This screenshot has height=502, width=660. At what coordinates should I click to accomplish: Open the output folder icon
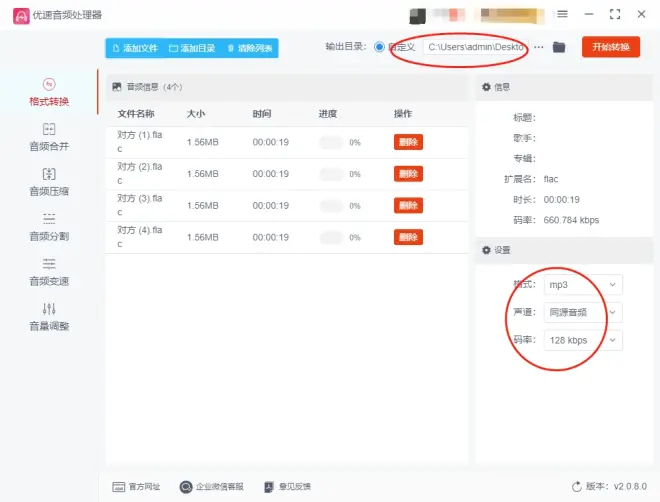559,47
